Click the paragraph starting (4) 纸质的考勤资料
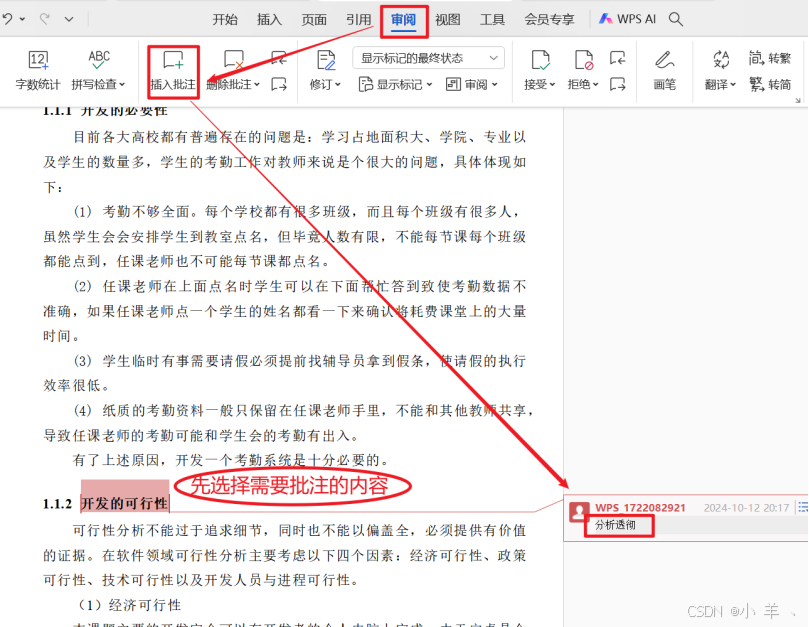 [288, 423]
